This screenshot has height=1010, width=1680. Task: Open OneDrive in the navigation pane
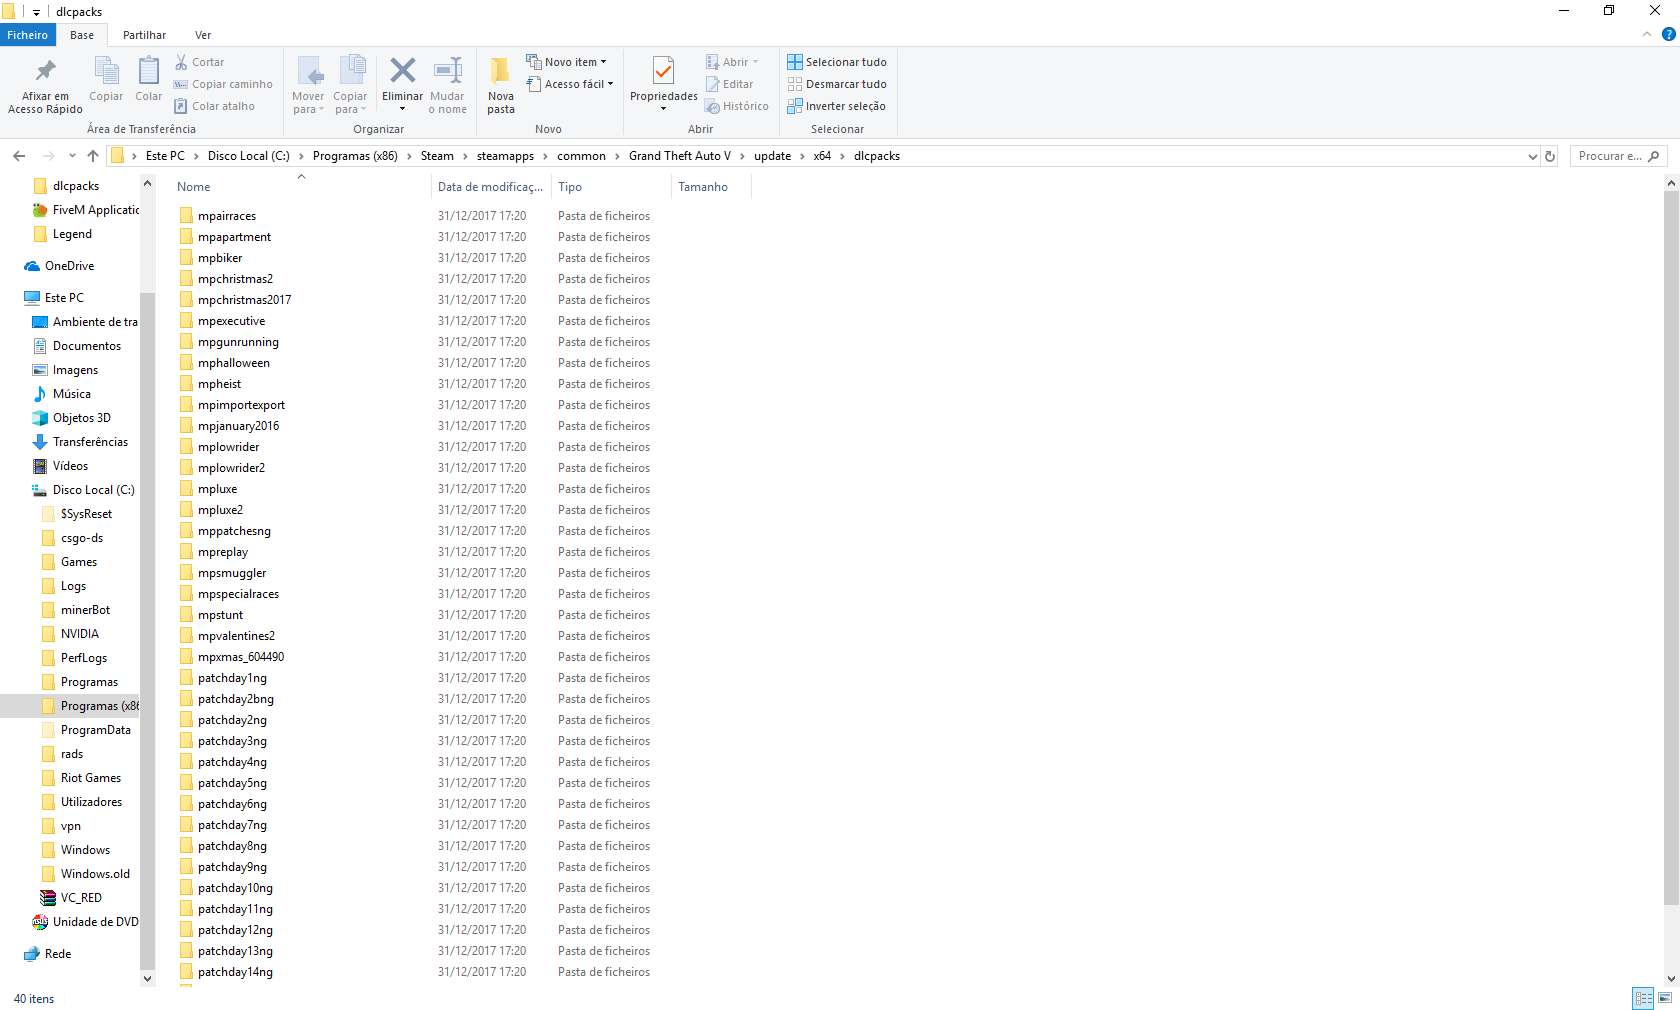click(x=59, y=266)
